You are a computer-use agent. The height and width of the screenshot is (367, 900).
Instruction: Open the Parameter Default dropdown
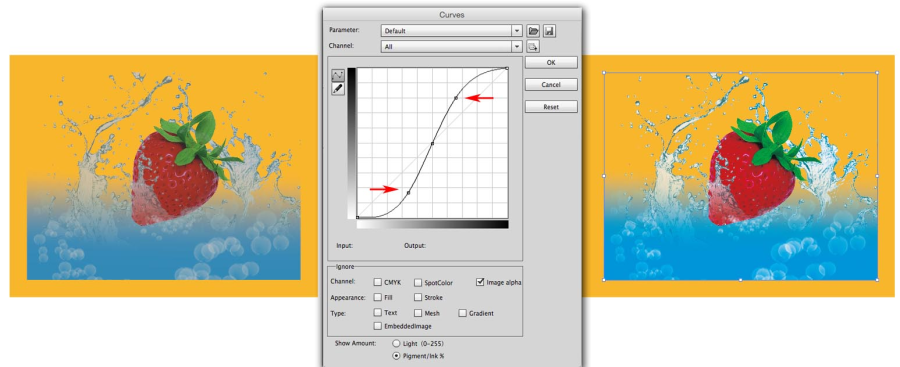tap(452, 31)
